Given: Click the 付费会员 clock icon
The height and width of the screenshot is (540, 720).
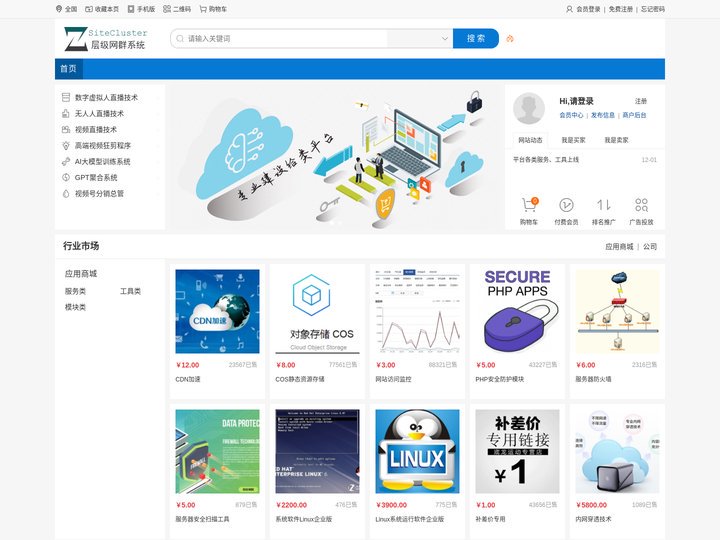Looking at the screenshot, I should tap(566, 205).
